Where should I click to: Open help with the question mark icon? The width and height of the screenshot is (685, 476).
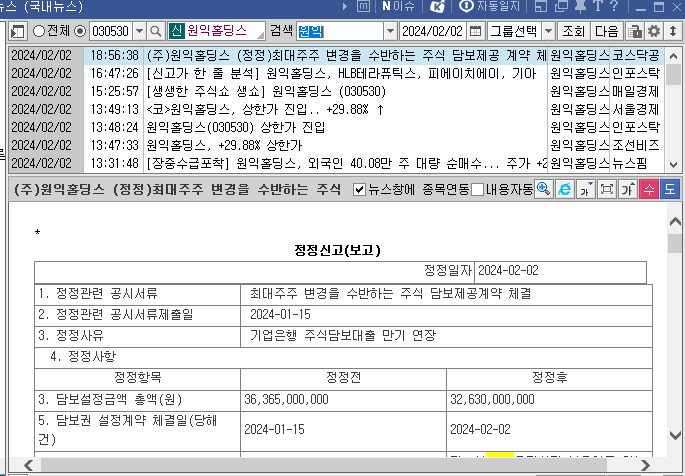click(614, 6)
